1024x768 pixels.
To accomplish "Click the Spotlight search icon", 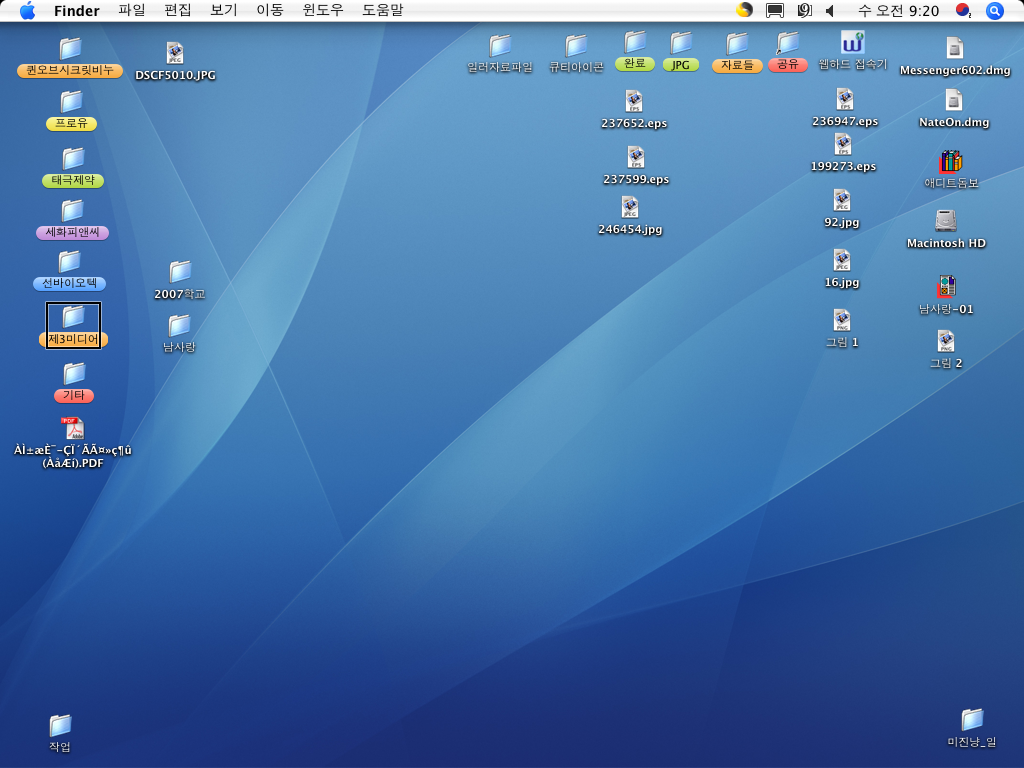I will [x=994, y=11].
